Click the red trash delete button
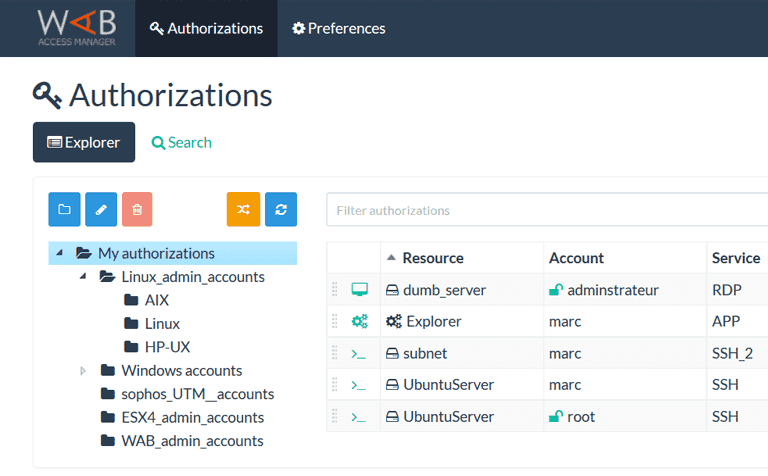 coord(137,209)
